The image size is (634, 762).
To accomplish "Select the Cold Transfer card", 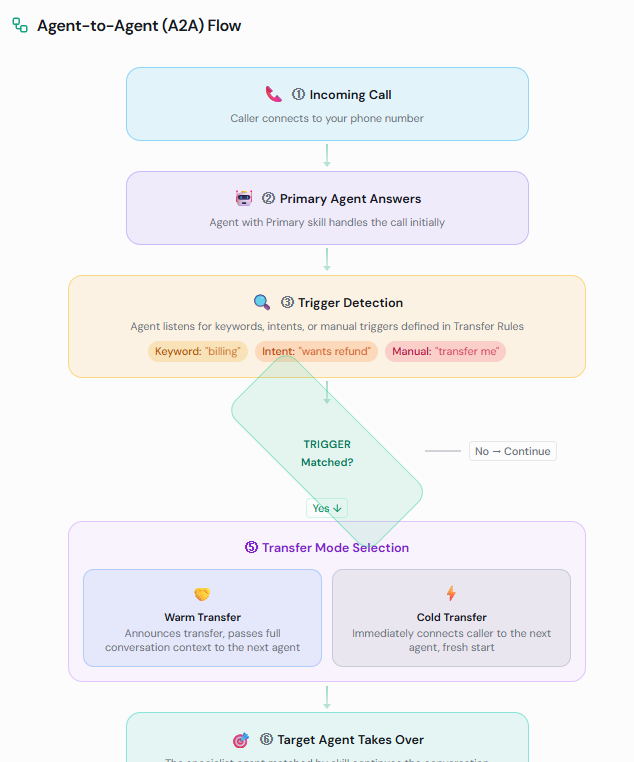I will [451, 618].
